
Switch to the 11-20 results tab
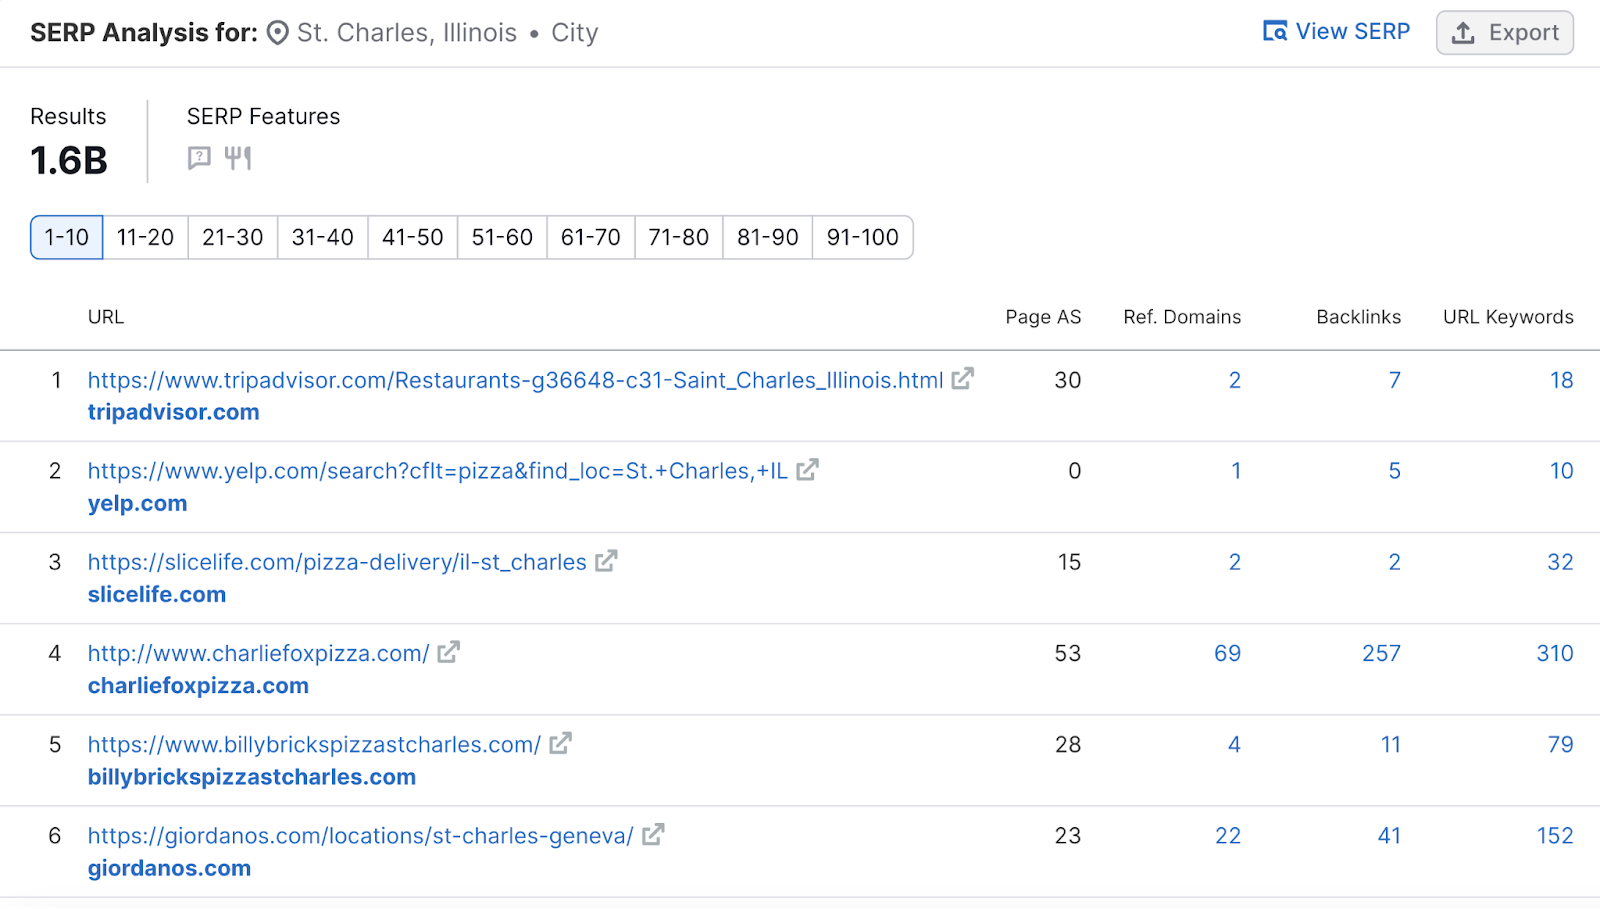tap(145, 237)
